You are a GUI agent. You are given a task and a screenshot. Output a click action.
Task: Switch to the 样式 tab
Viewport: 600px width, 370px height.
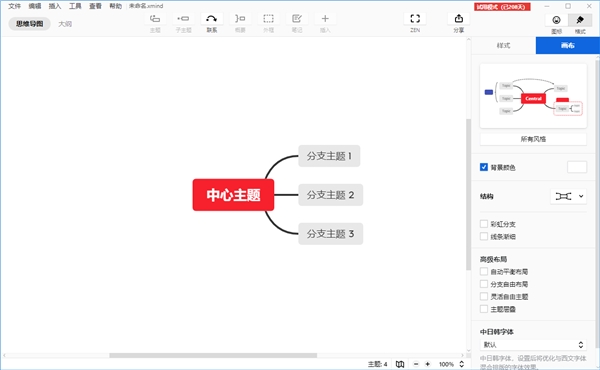[504, 46]
